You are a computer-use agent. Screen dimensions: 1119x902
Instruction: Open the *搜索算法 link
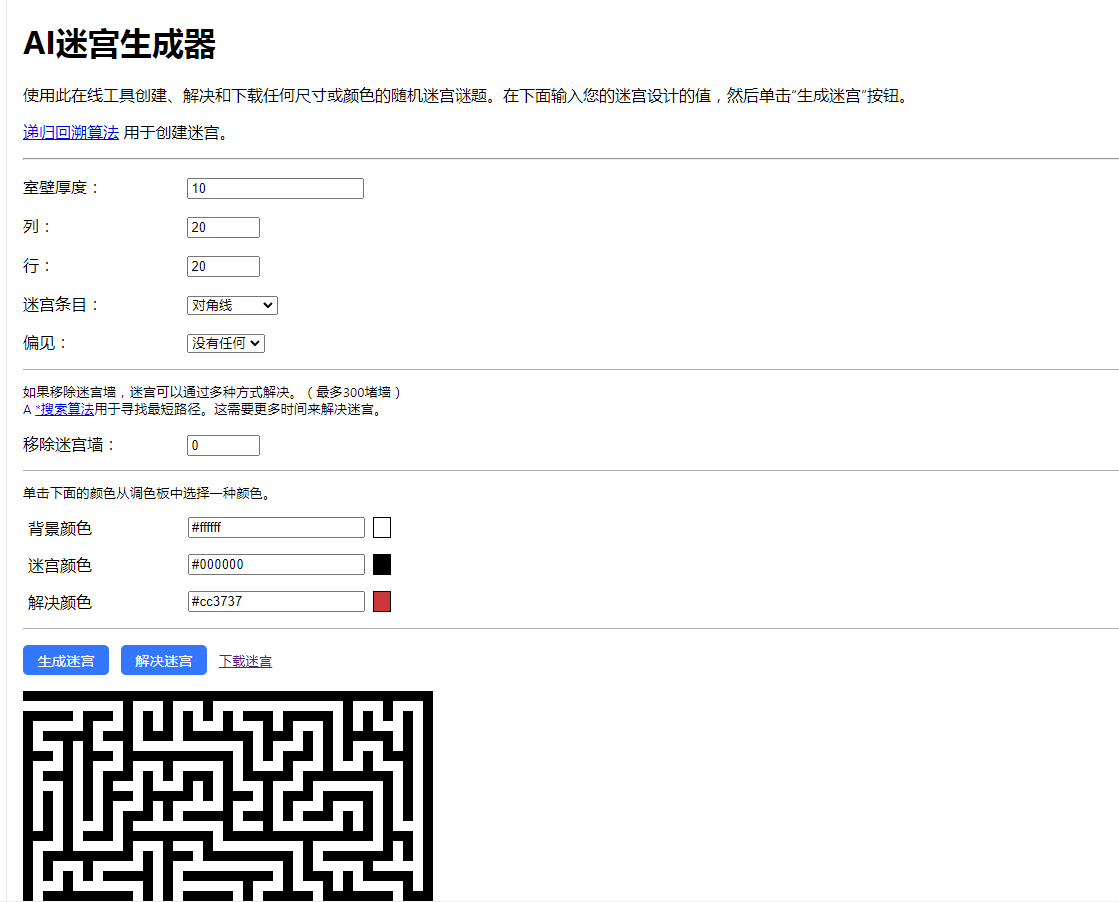coord(66,408)
